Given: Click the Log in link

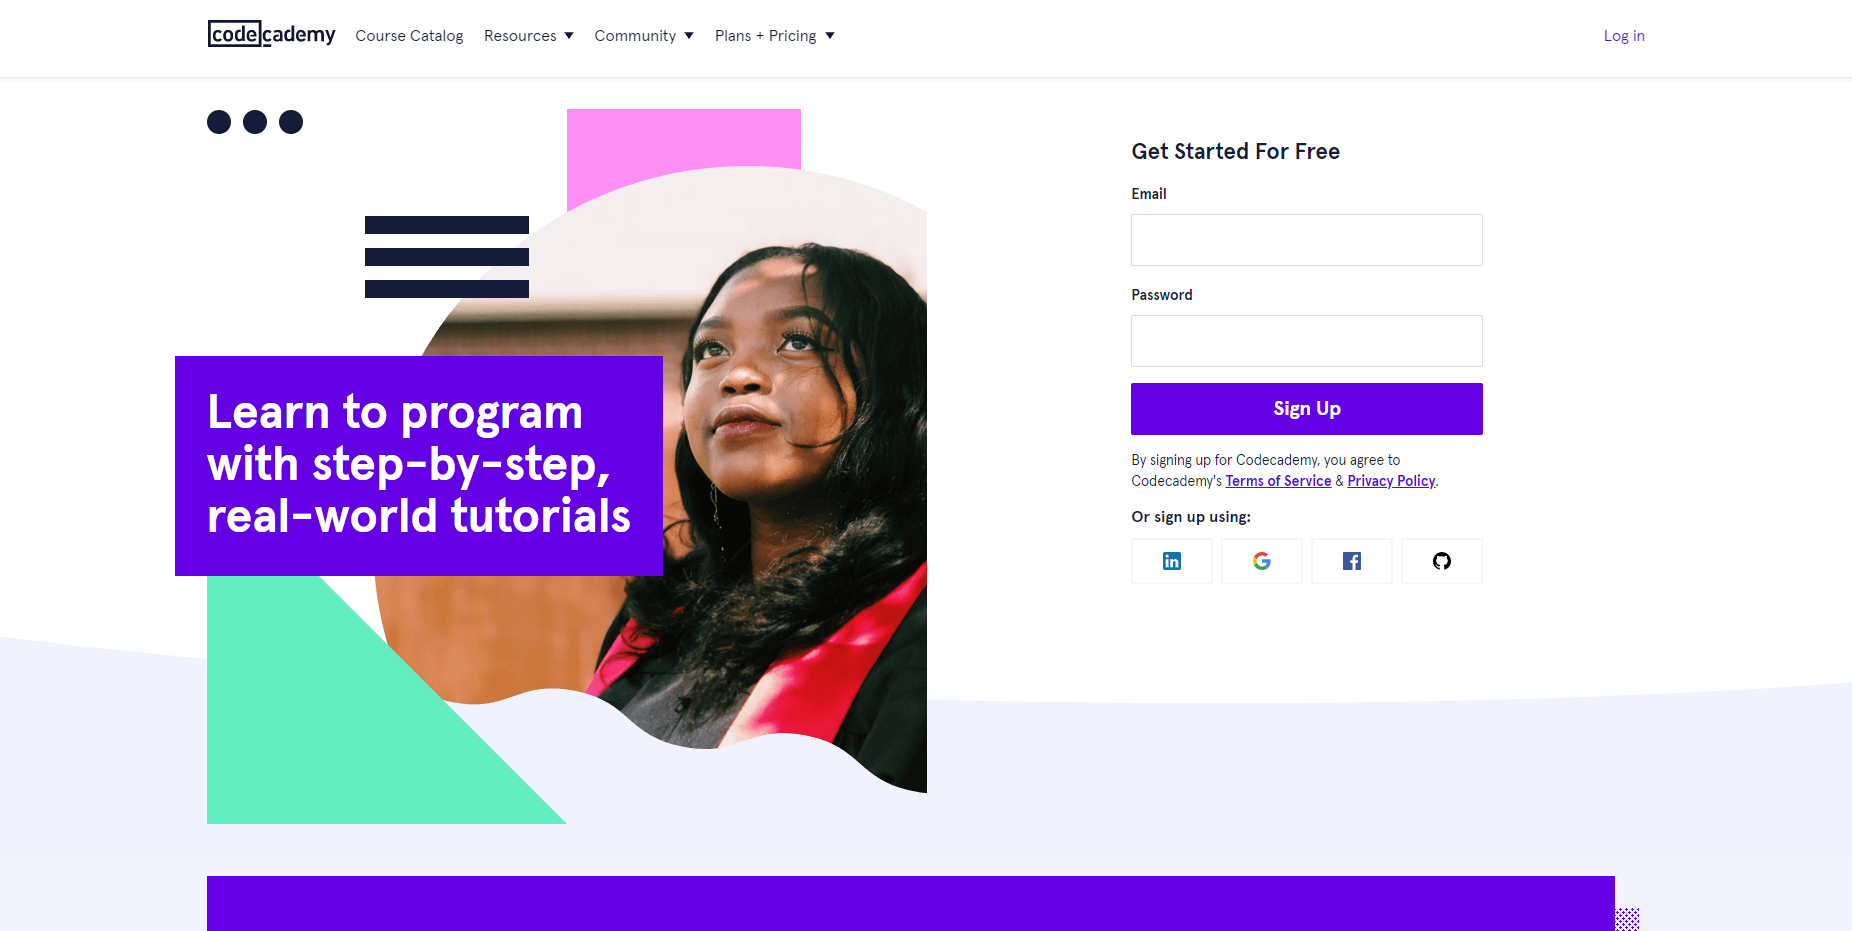Looking at the screenshot, I should coord(1624,36).
